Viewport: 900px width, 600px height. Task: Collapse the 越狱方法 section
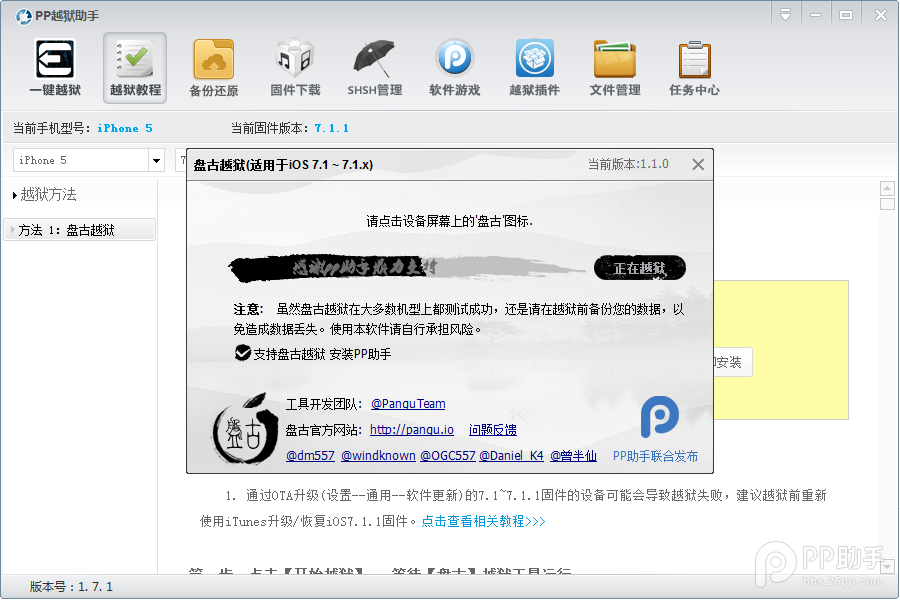point(41,195)
